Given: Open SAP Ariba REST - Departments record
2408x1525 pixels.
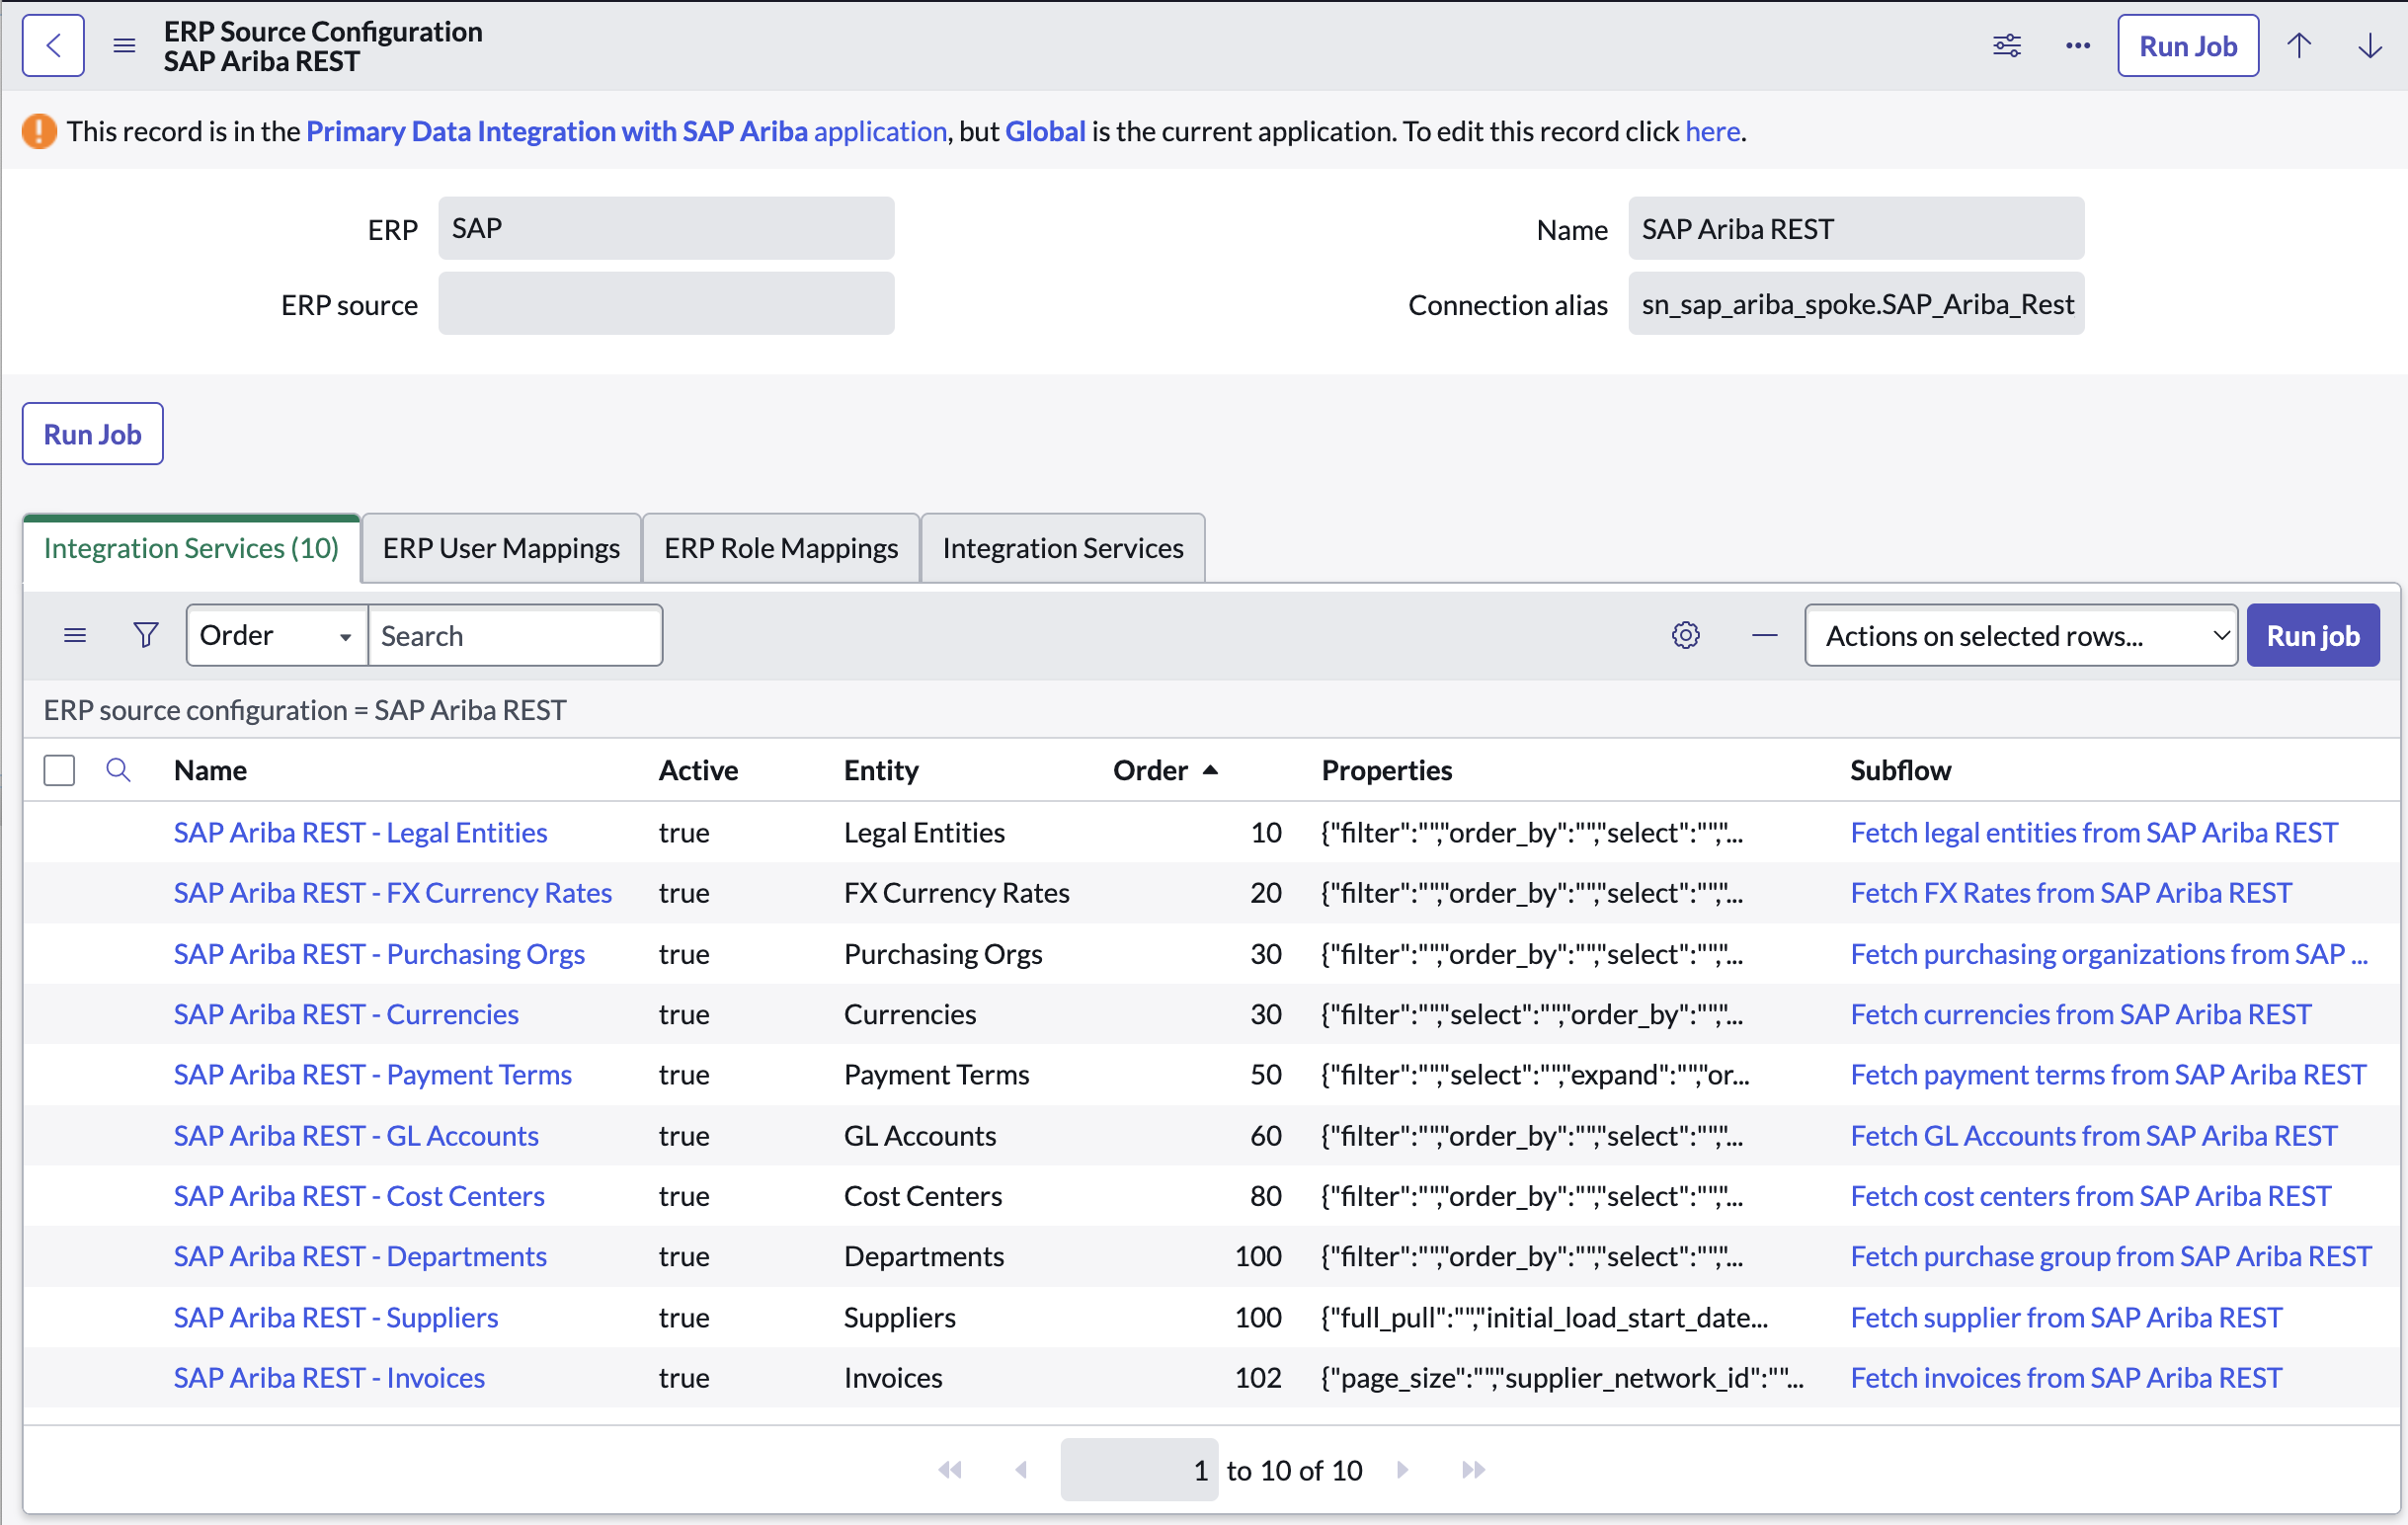Looking at the screenshot, I should tap(360, 1256).
